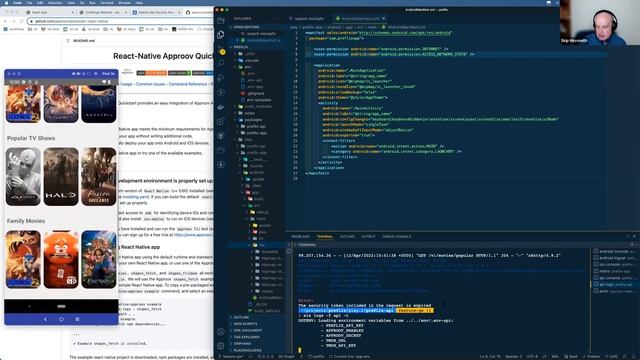Select the api logs terminal entry
The width and height of the screenshot is (640, 360).
pyautogui.click(x=613, y=284)
